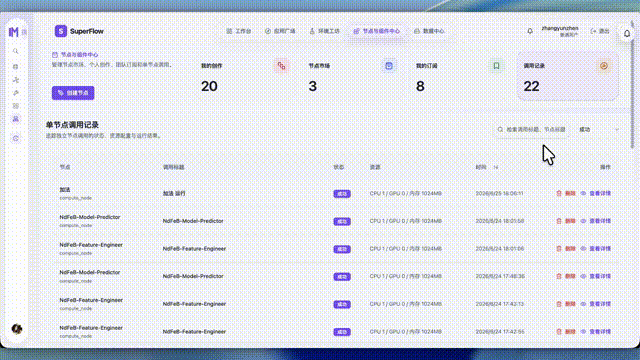Switch to the 数据中心 tab
The width and height of the screenshot is (640, 360).
click(429, 31)
